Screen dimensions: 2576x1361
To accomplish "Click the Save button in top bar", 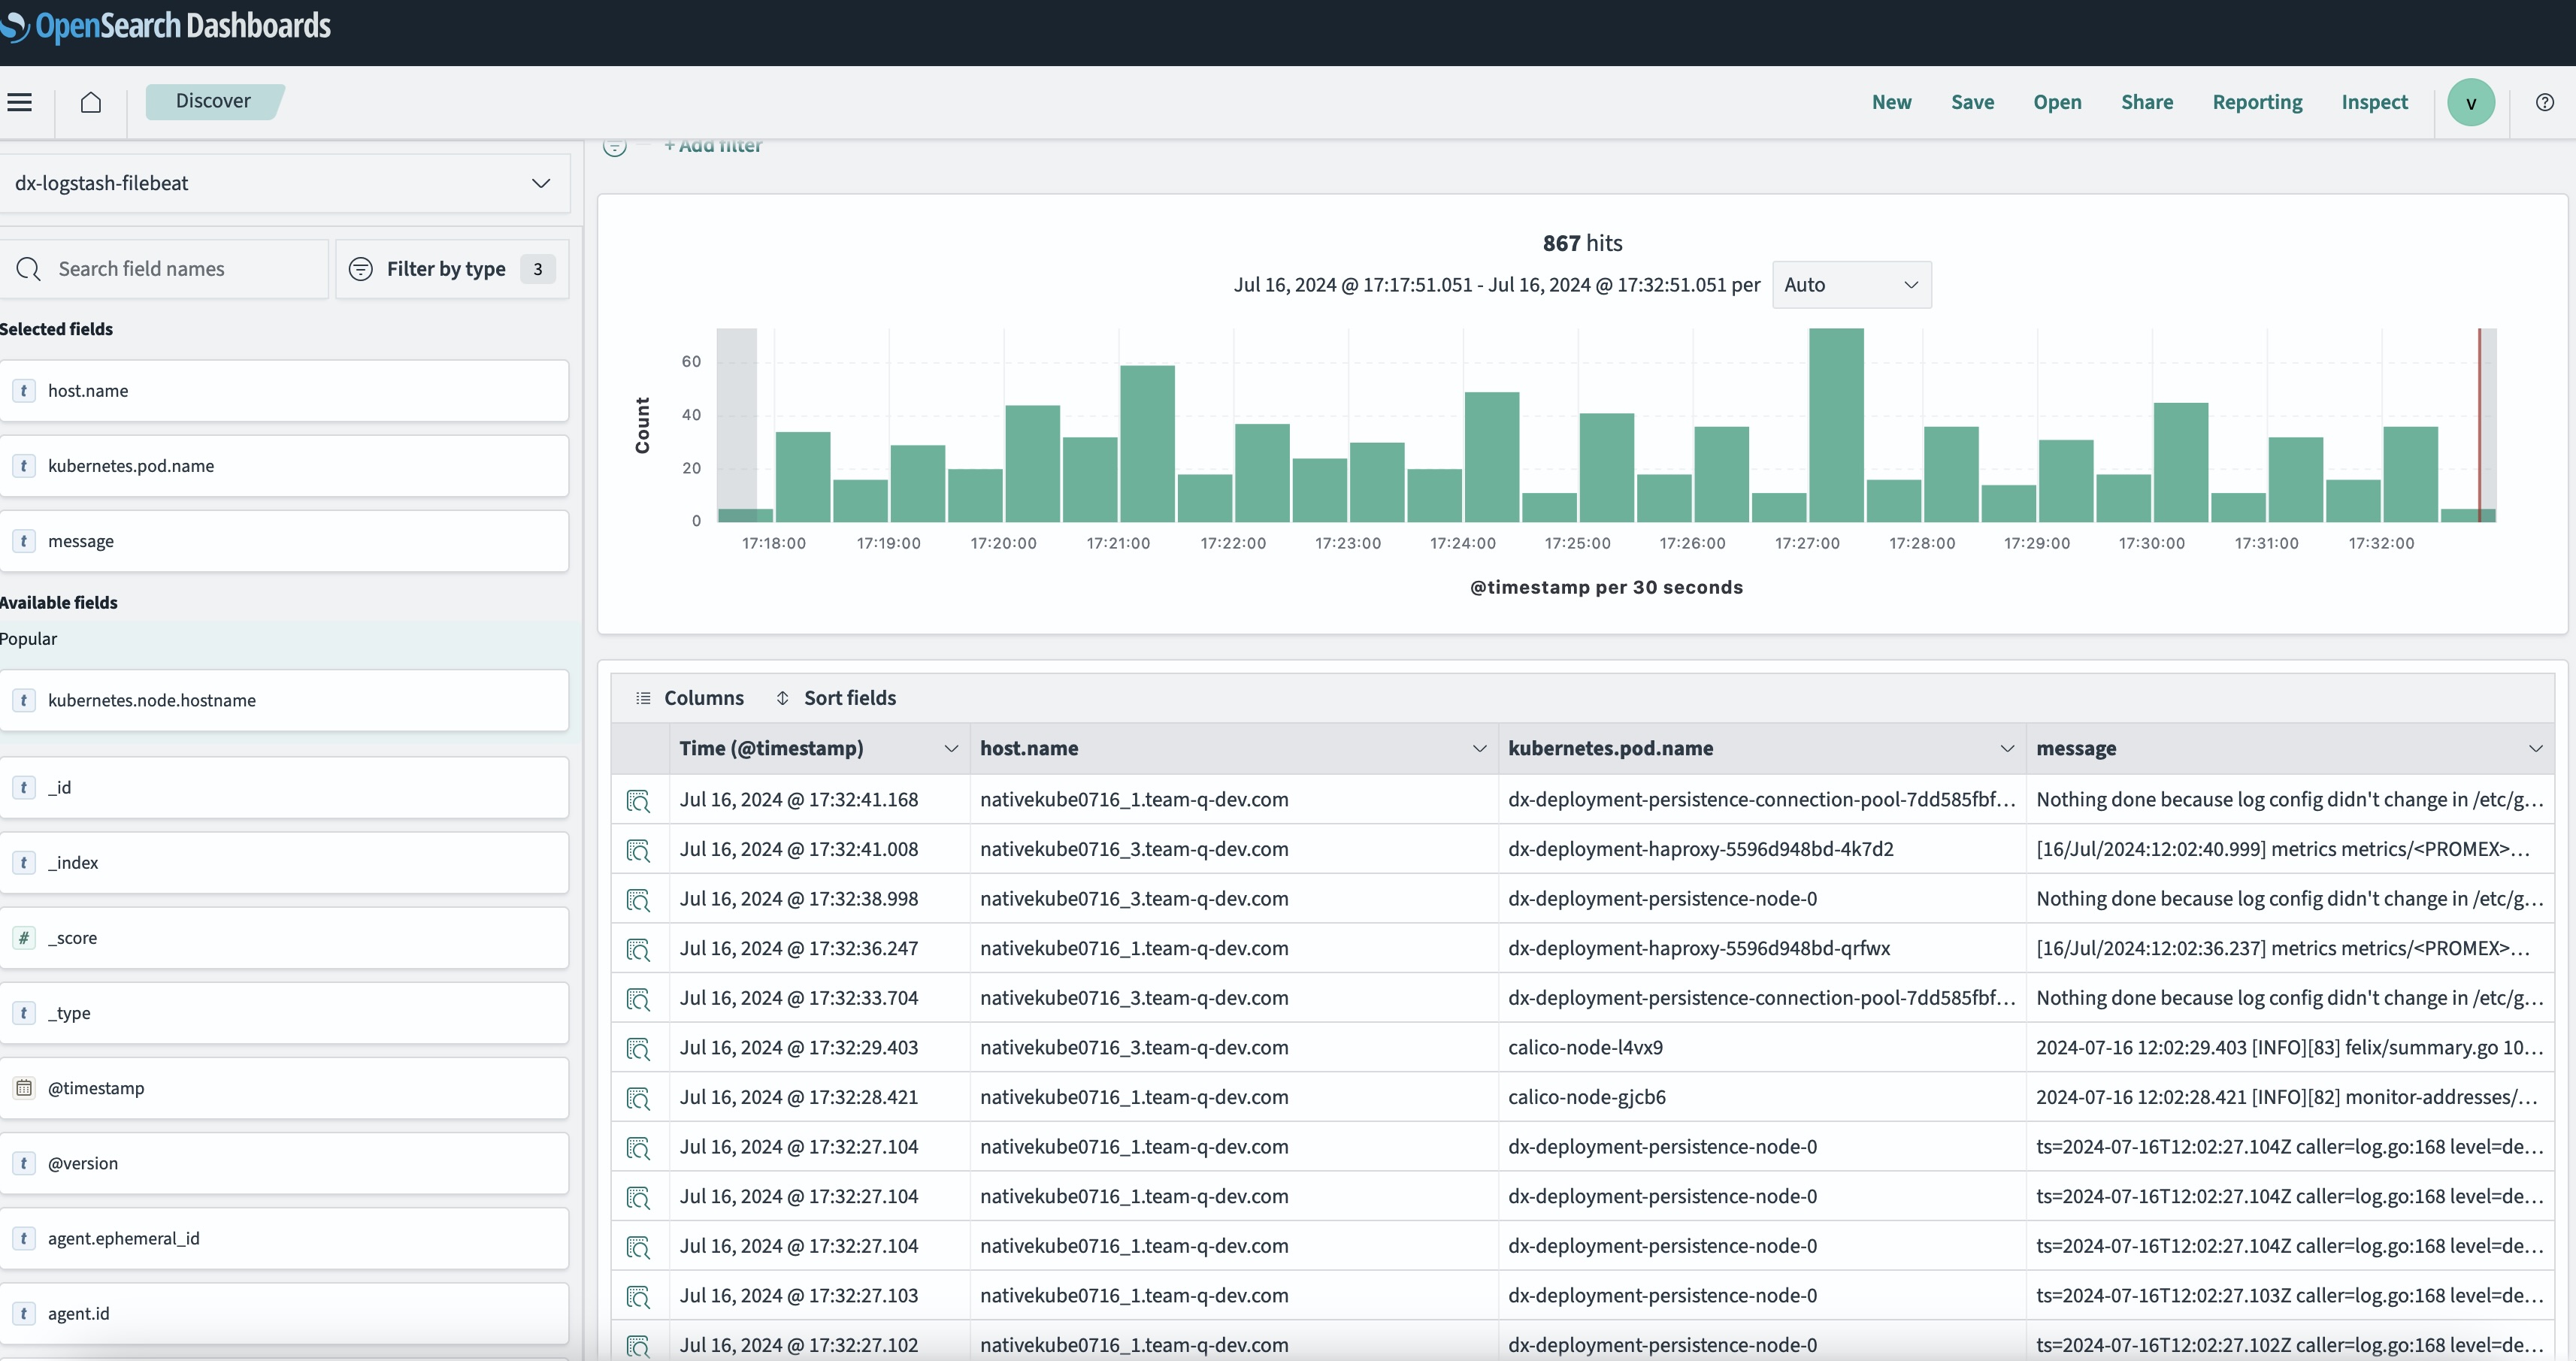I will pos(1972,102).
